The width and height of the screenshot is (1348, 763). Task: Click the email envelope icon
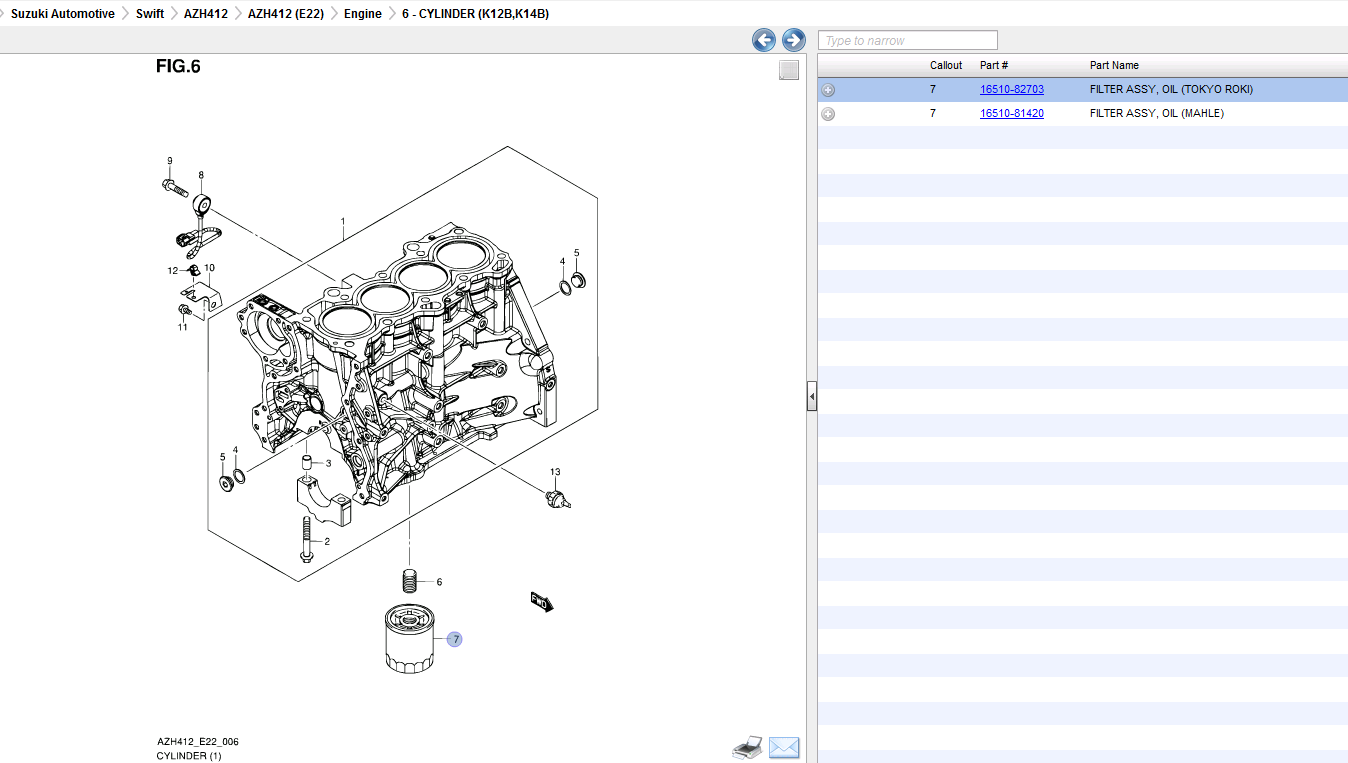784,747
